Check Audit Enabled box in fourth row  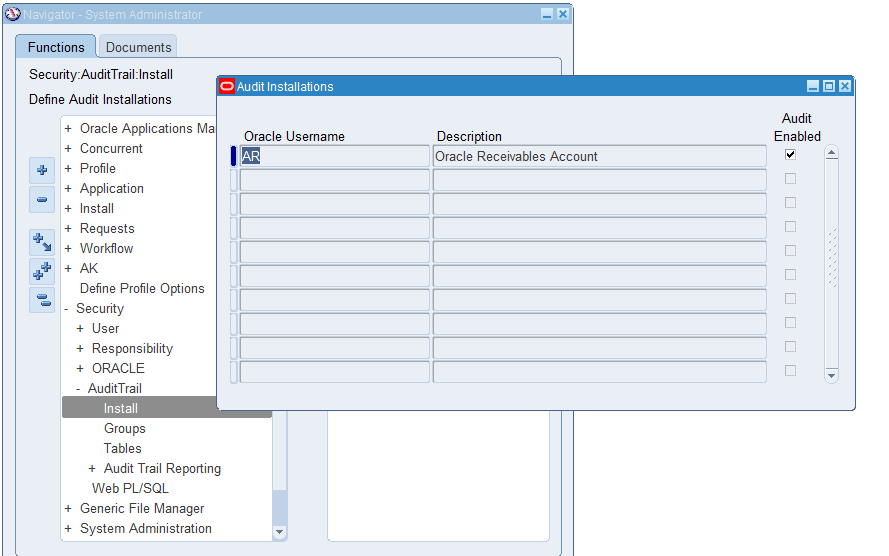790,226
